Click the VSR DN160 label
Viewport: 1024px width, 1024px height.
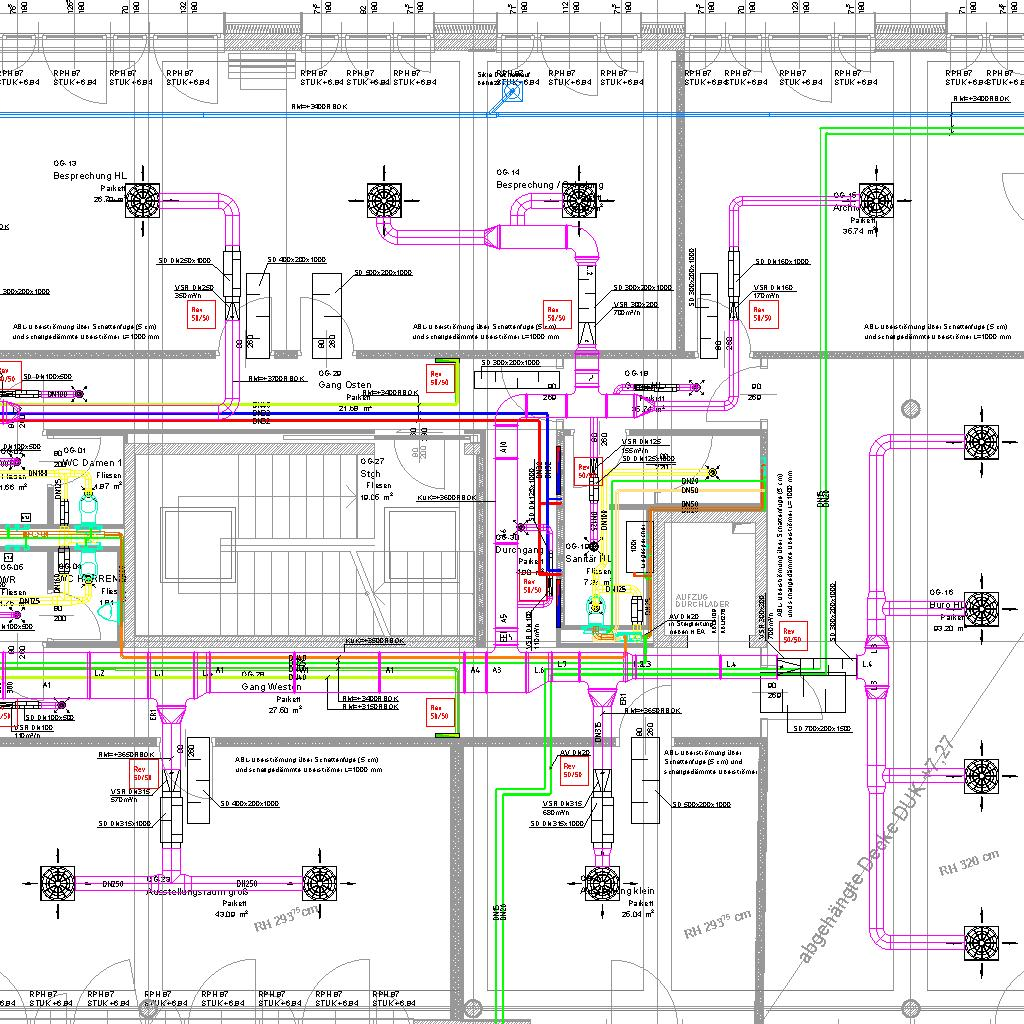coord(773,287)
